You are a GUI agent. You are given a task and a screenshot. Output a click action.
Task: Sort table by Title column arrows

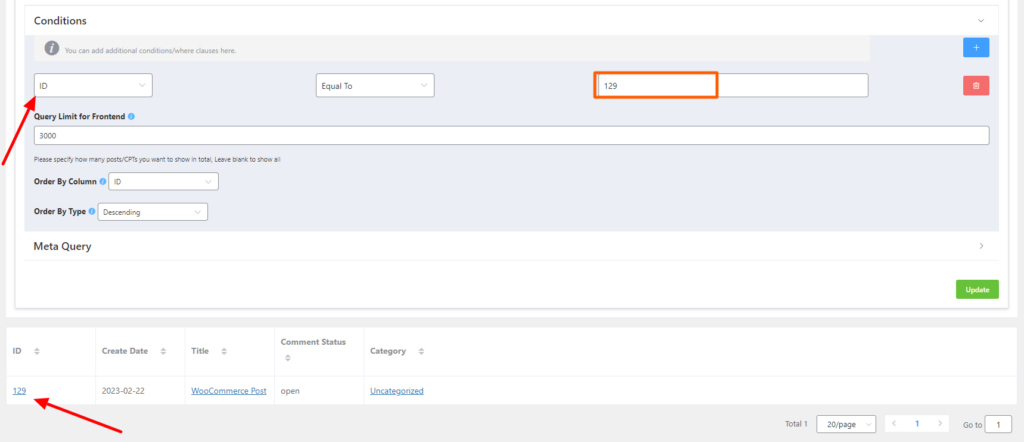click(222, 352)
